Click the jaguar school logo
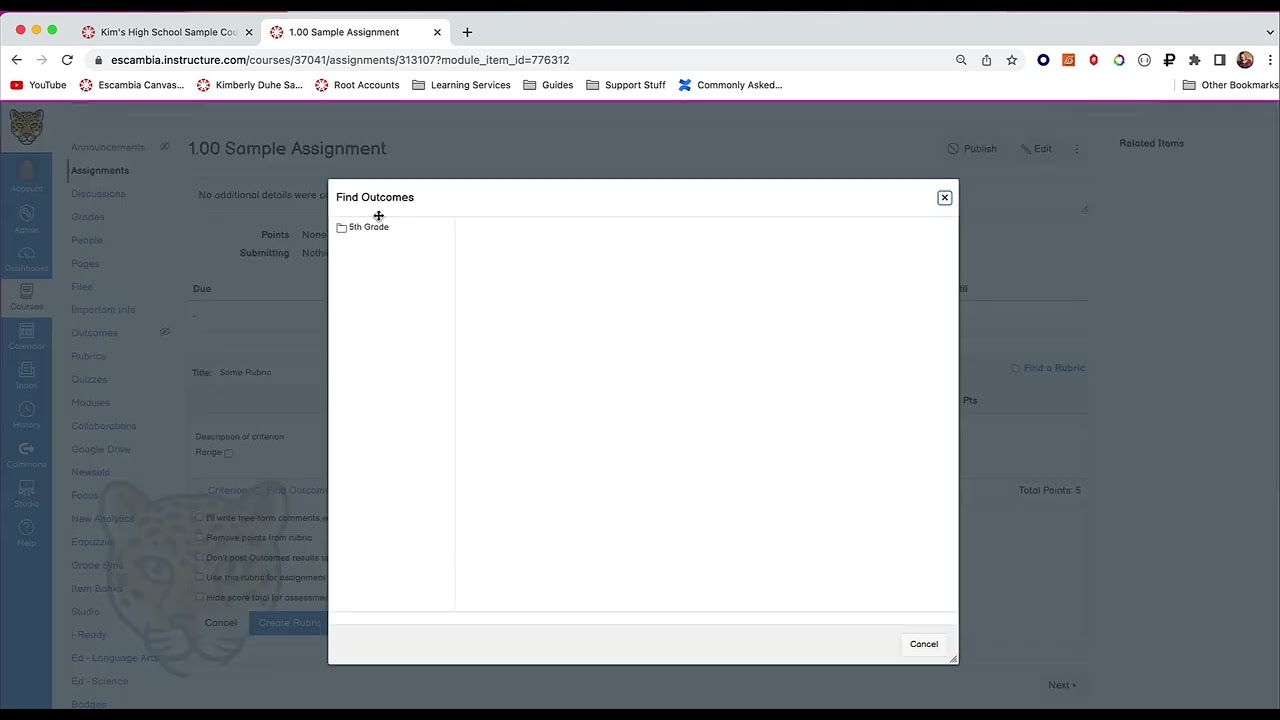The height and width of the screenshot is (720, 1280). point(26,127)
